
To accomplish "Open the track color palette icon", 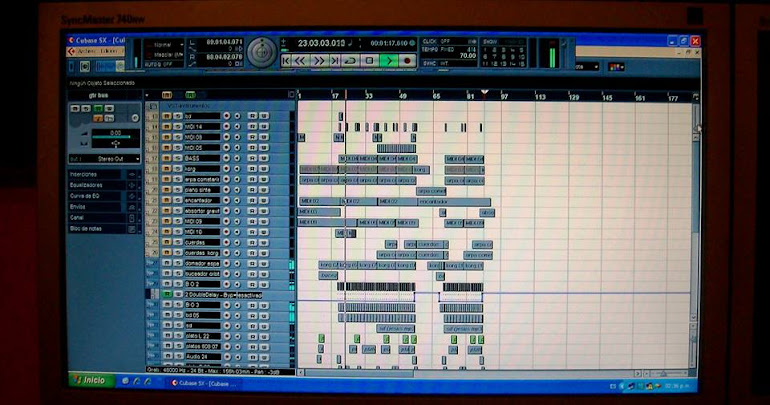I will coord(614,67).
